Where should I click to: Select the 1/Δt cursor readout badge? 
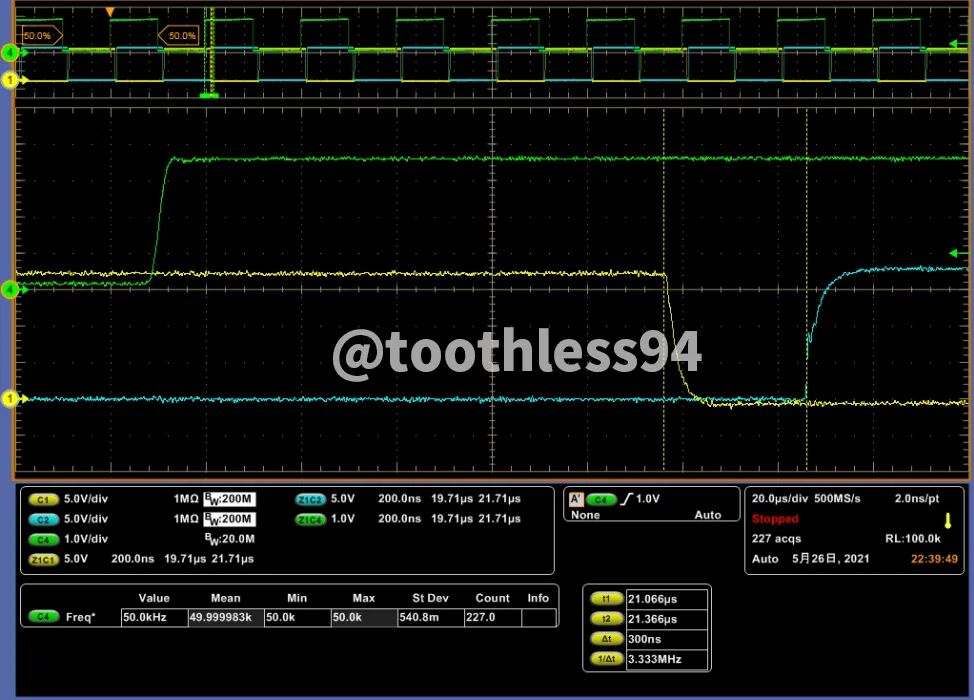[x=607, y=659]
